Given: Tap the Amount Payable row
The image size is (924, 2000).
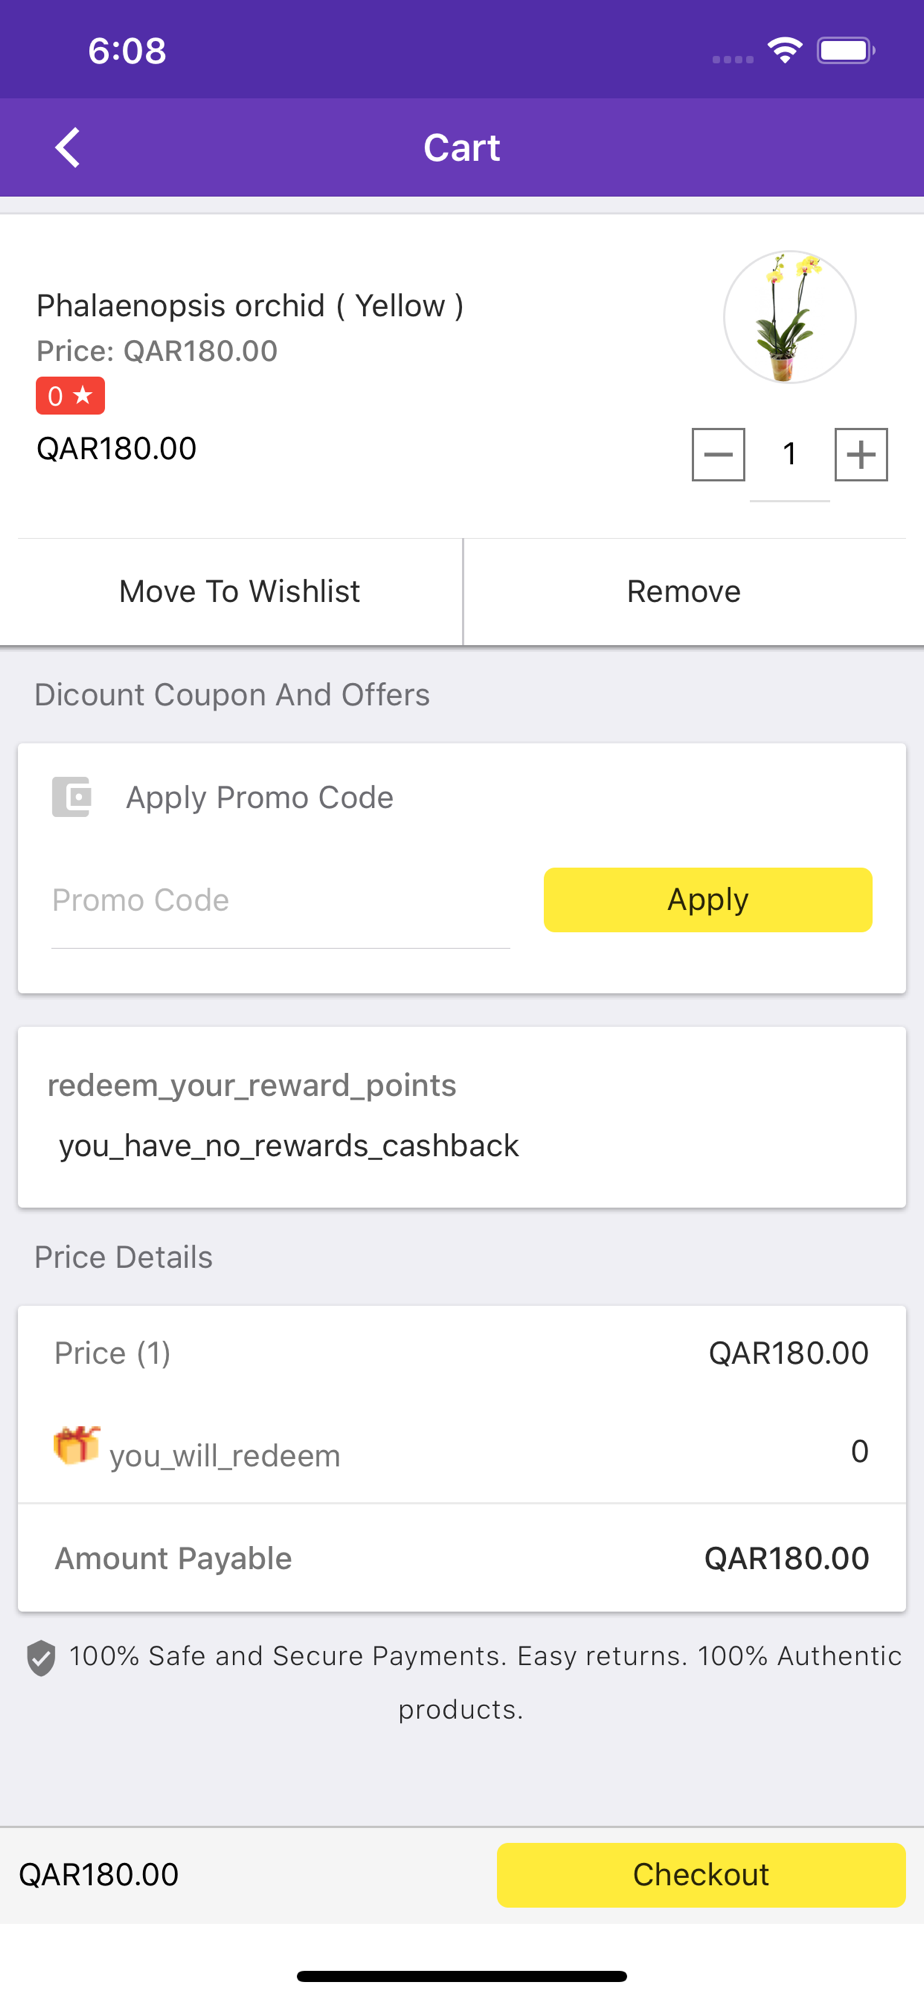Looking at the screenshot, I should tap(461, 1558).
